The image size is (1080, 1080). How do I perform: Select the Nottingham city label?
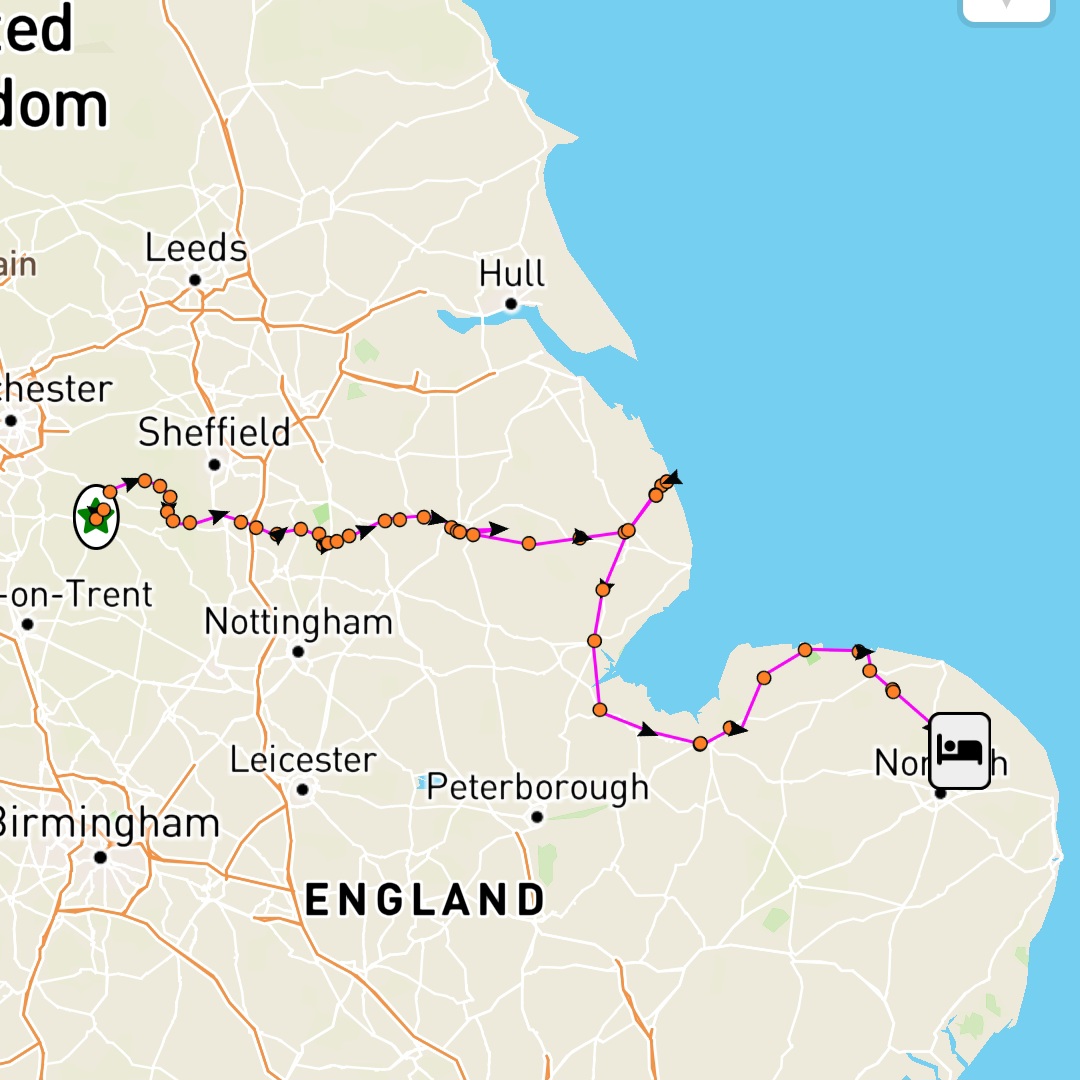coord(298,622)
